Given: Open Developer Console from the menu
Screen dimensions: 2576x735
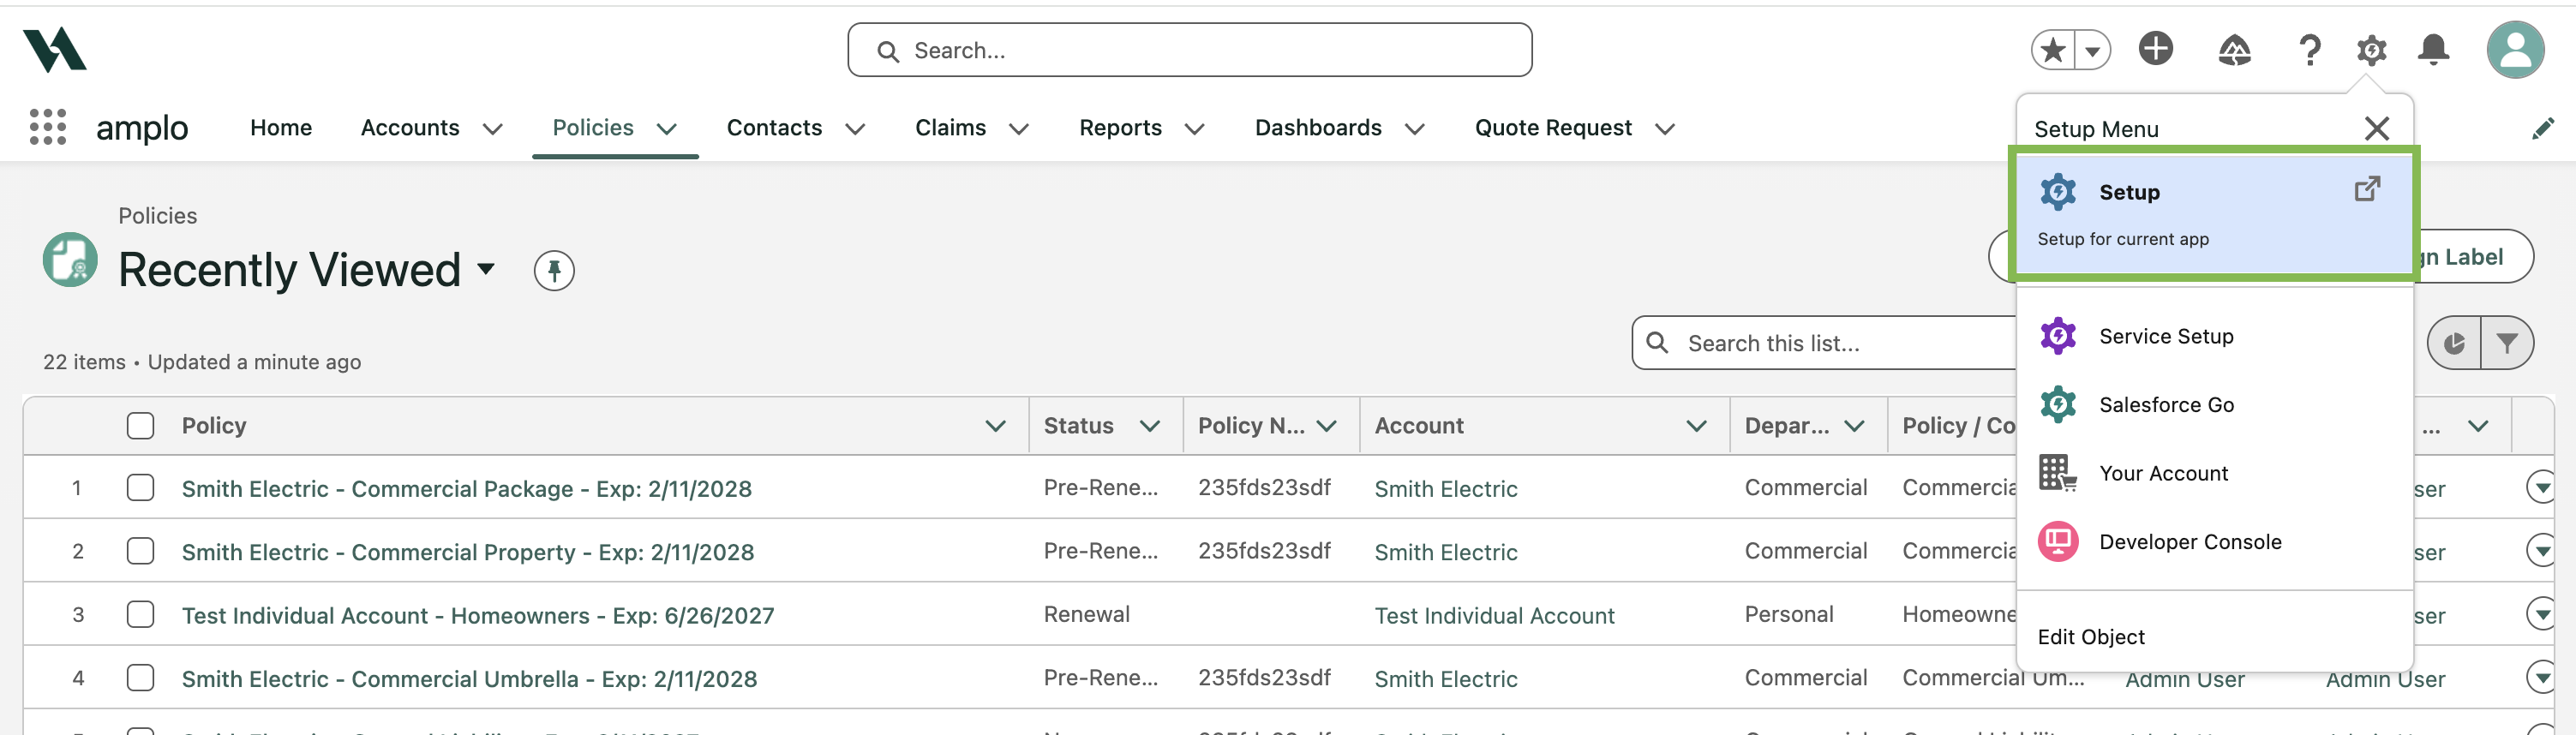Looking at the screenshot, I should 2214,542.
